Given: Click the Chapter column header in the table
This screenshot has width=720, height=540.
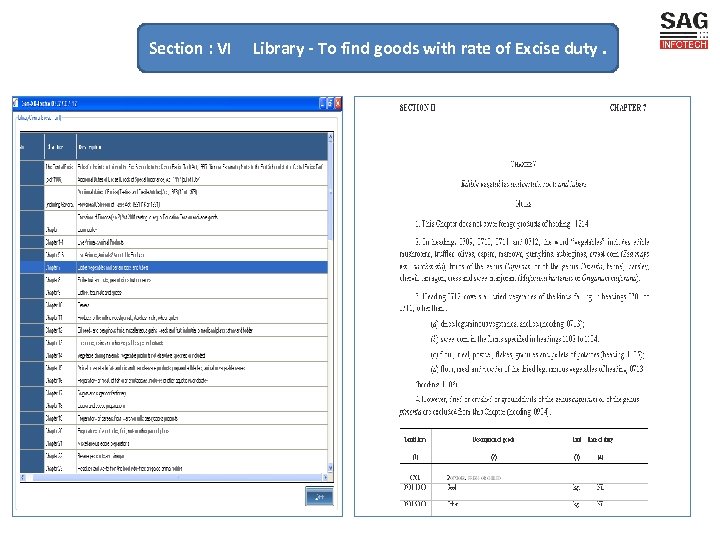Looking at the screenshot, I should [x=60, y=147].
